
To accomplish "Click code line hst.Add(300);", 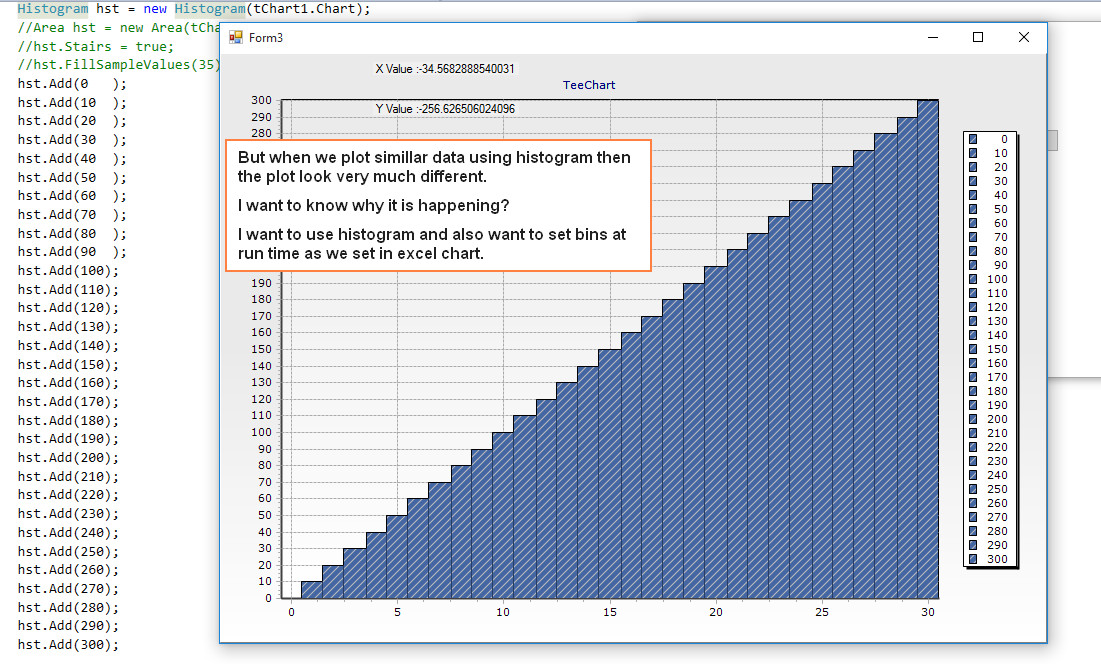I will [68, 644].
